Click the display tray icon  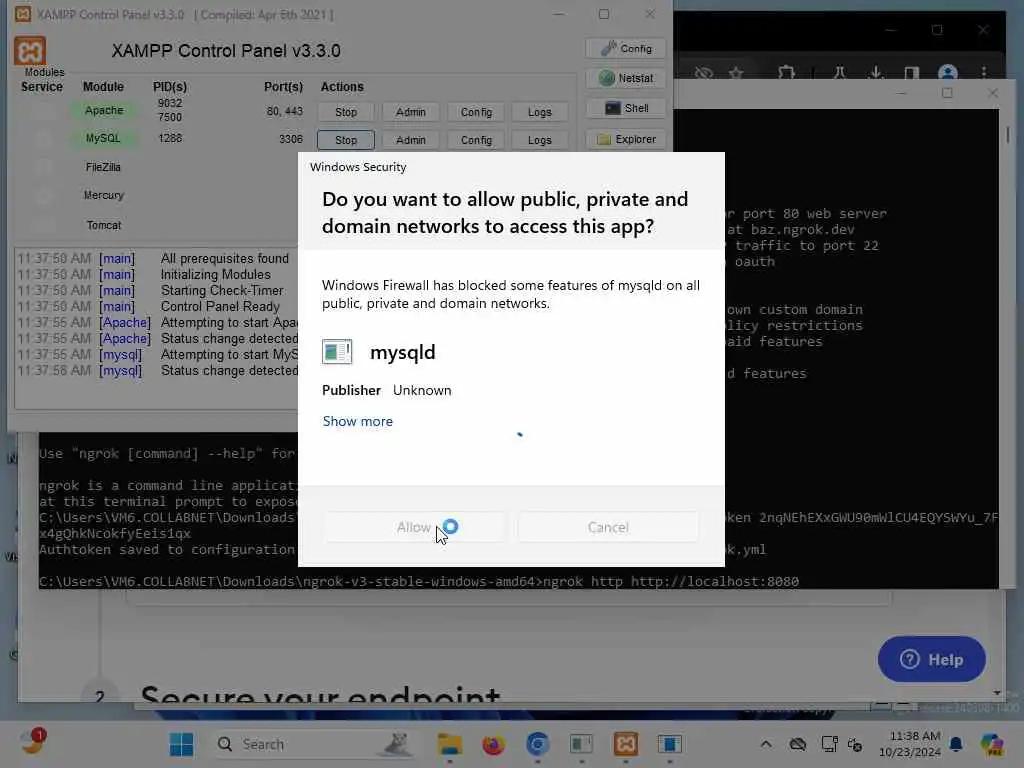pyautogui.click(x=829, y=744)
